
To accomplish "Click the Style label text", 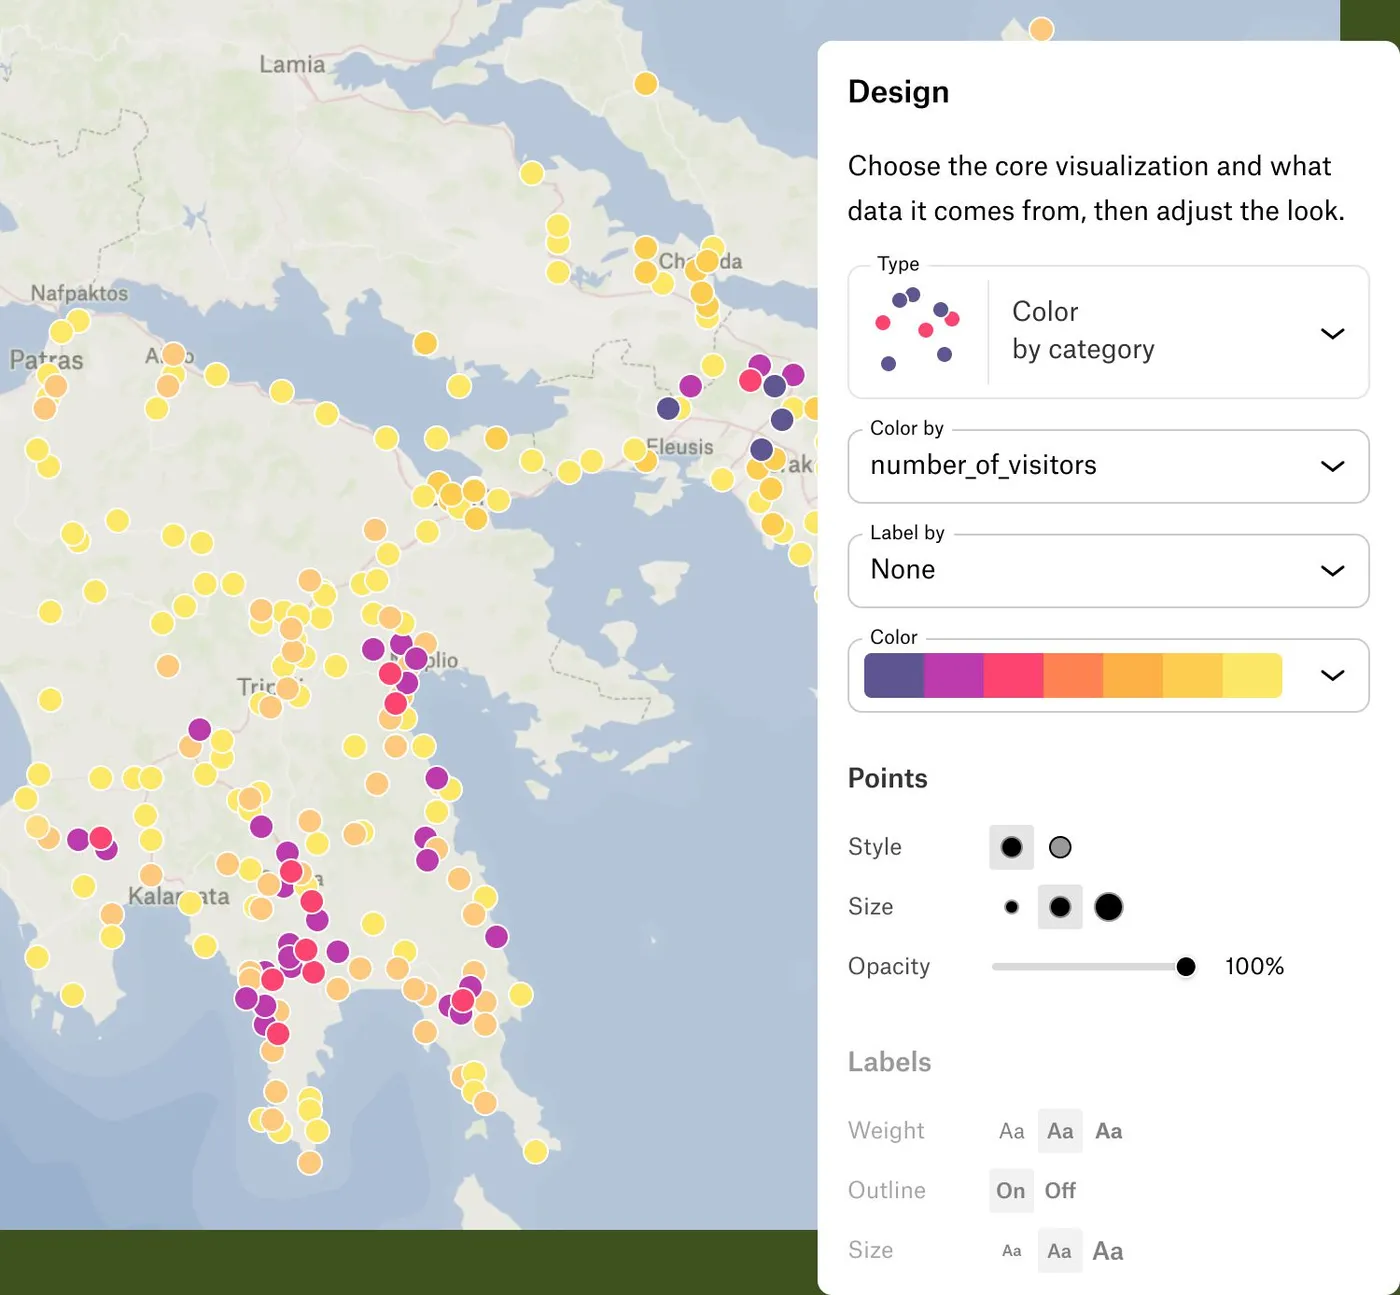I will click(875, 847).
